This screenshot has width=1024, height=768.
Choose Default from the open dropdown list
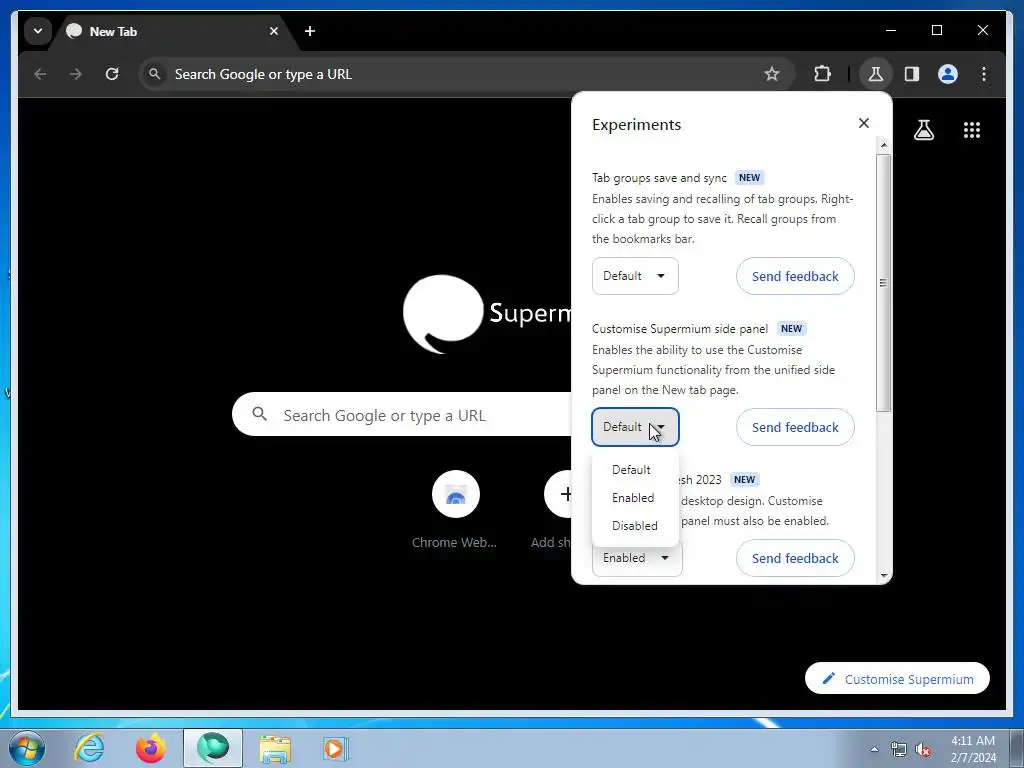(635, 470)
